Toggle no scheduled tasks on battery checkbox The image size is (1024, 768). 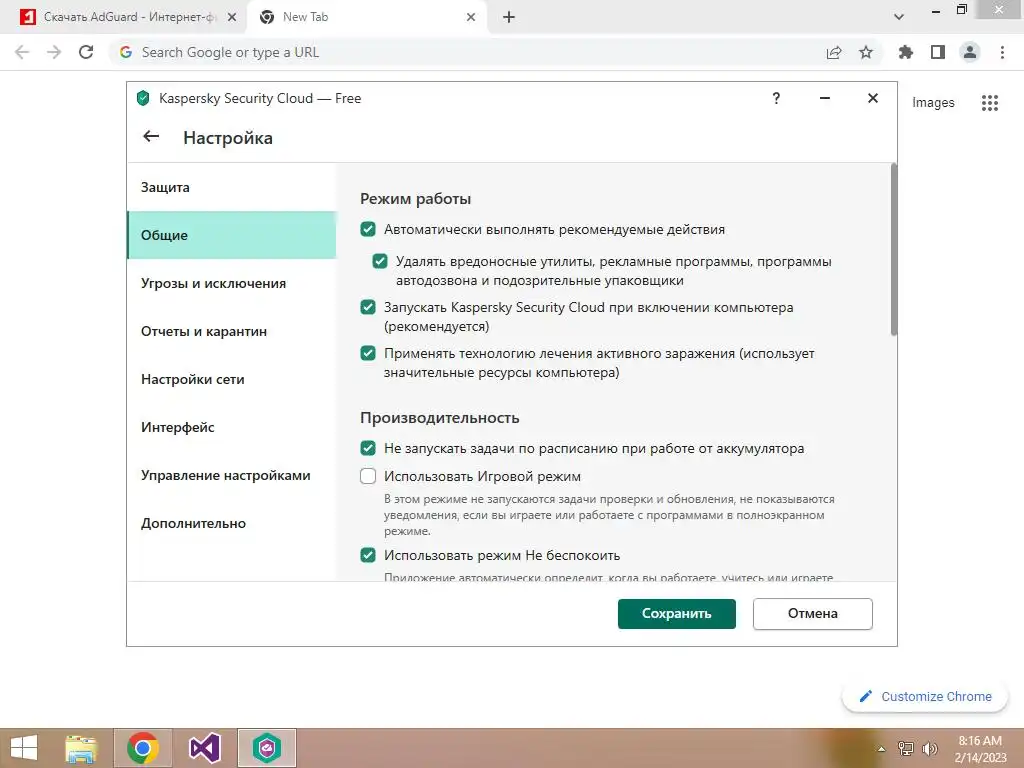tap(368, 448)
